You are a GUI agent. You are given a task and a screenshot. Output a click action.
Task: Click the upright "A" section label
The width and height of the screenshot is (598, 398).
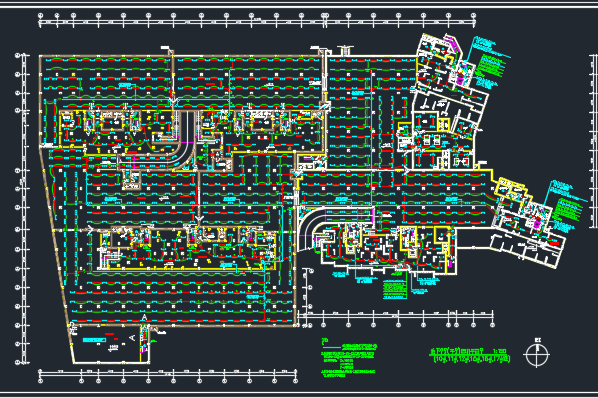pyautogui.click(x=144, y=318)
